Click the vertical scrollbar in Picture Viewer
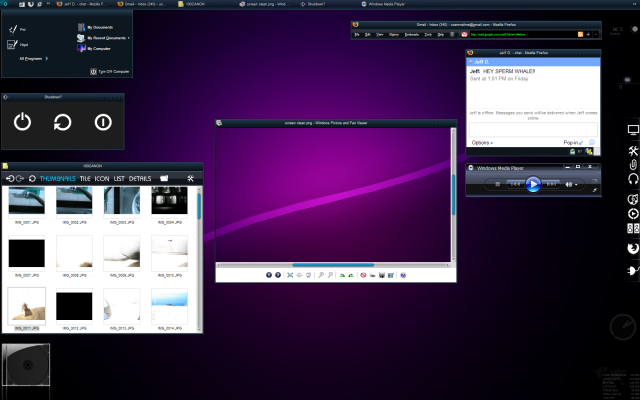The image size is (640, 400). coord(453,195)
